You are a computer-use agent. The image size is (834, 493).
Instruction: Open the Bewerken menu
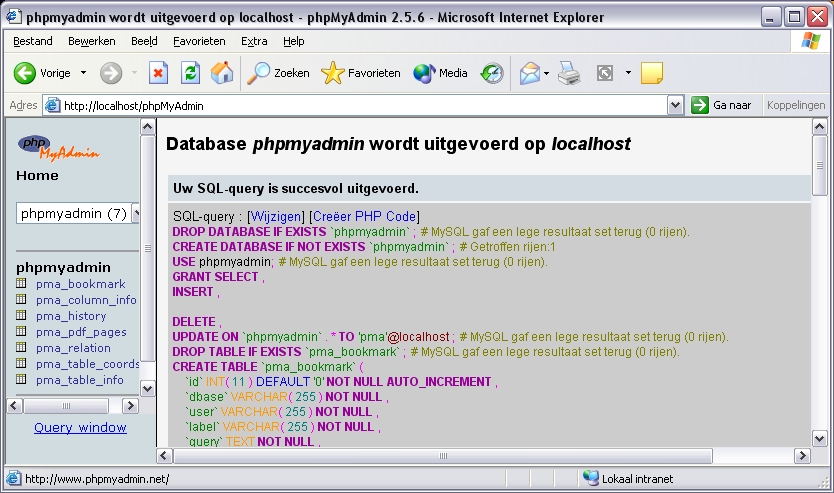coord(91,41)
